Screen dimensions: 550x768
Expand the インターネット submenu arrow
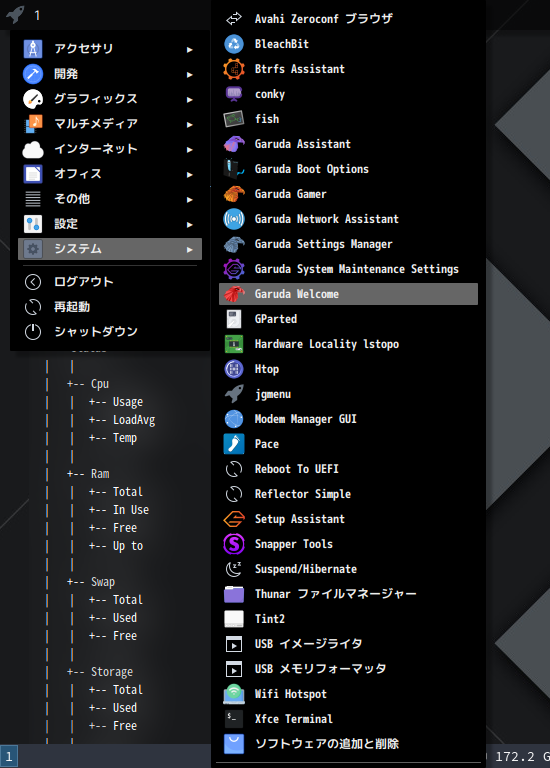pyautogui.click(x=190, y=149)
